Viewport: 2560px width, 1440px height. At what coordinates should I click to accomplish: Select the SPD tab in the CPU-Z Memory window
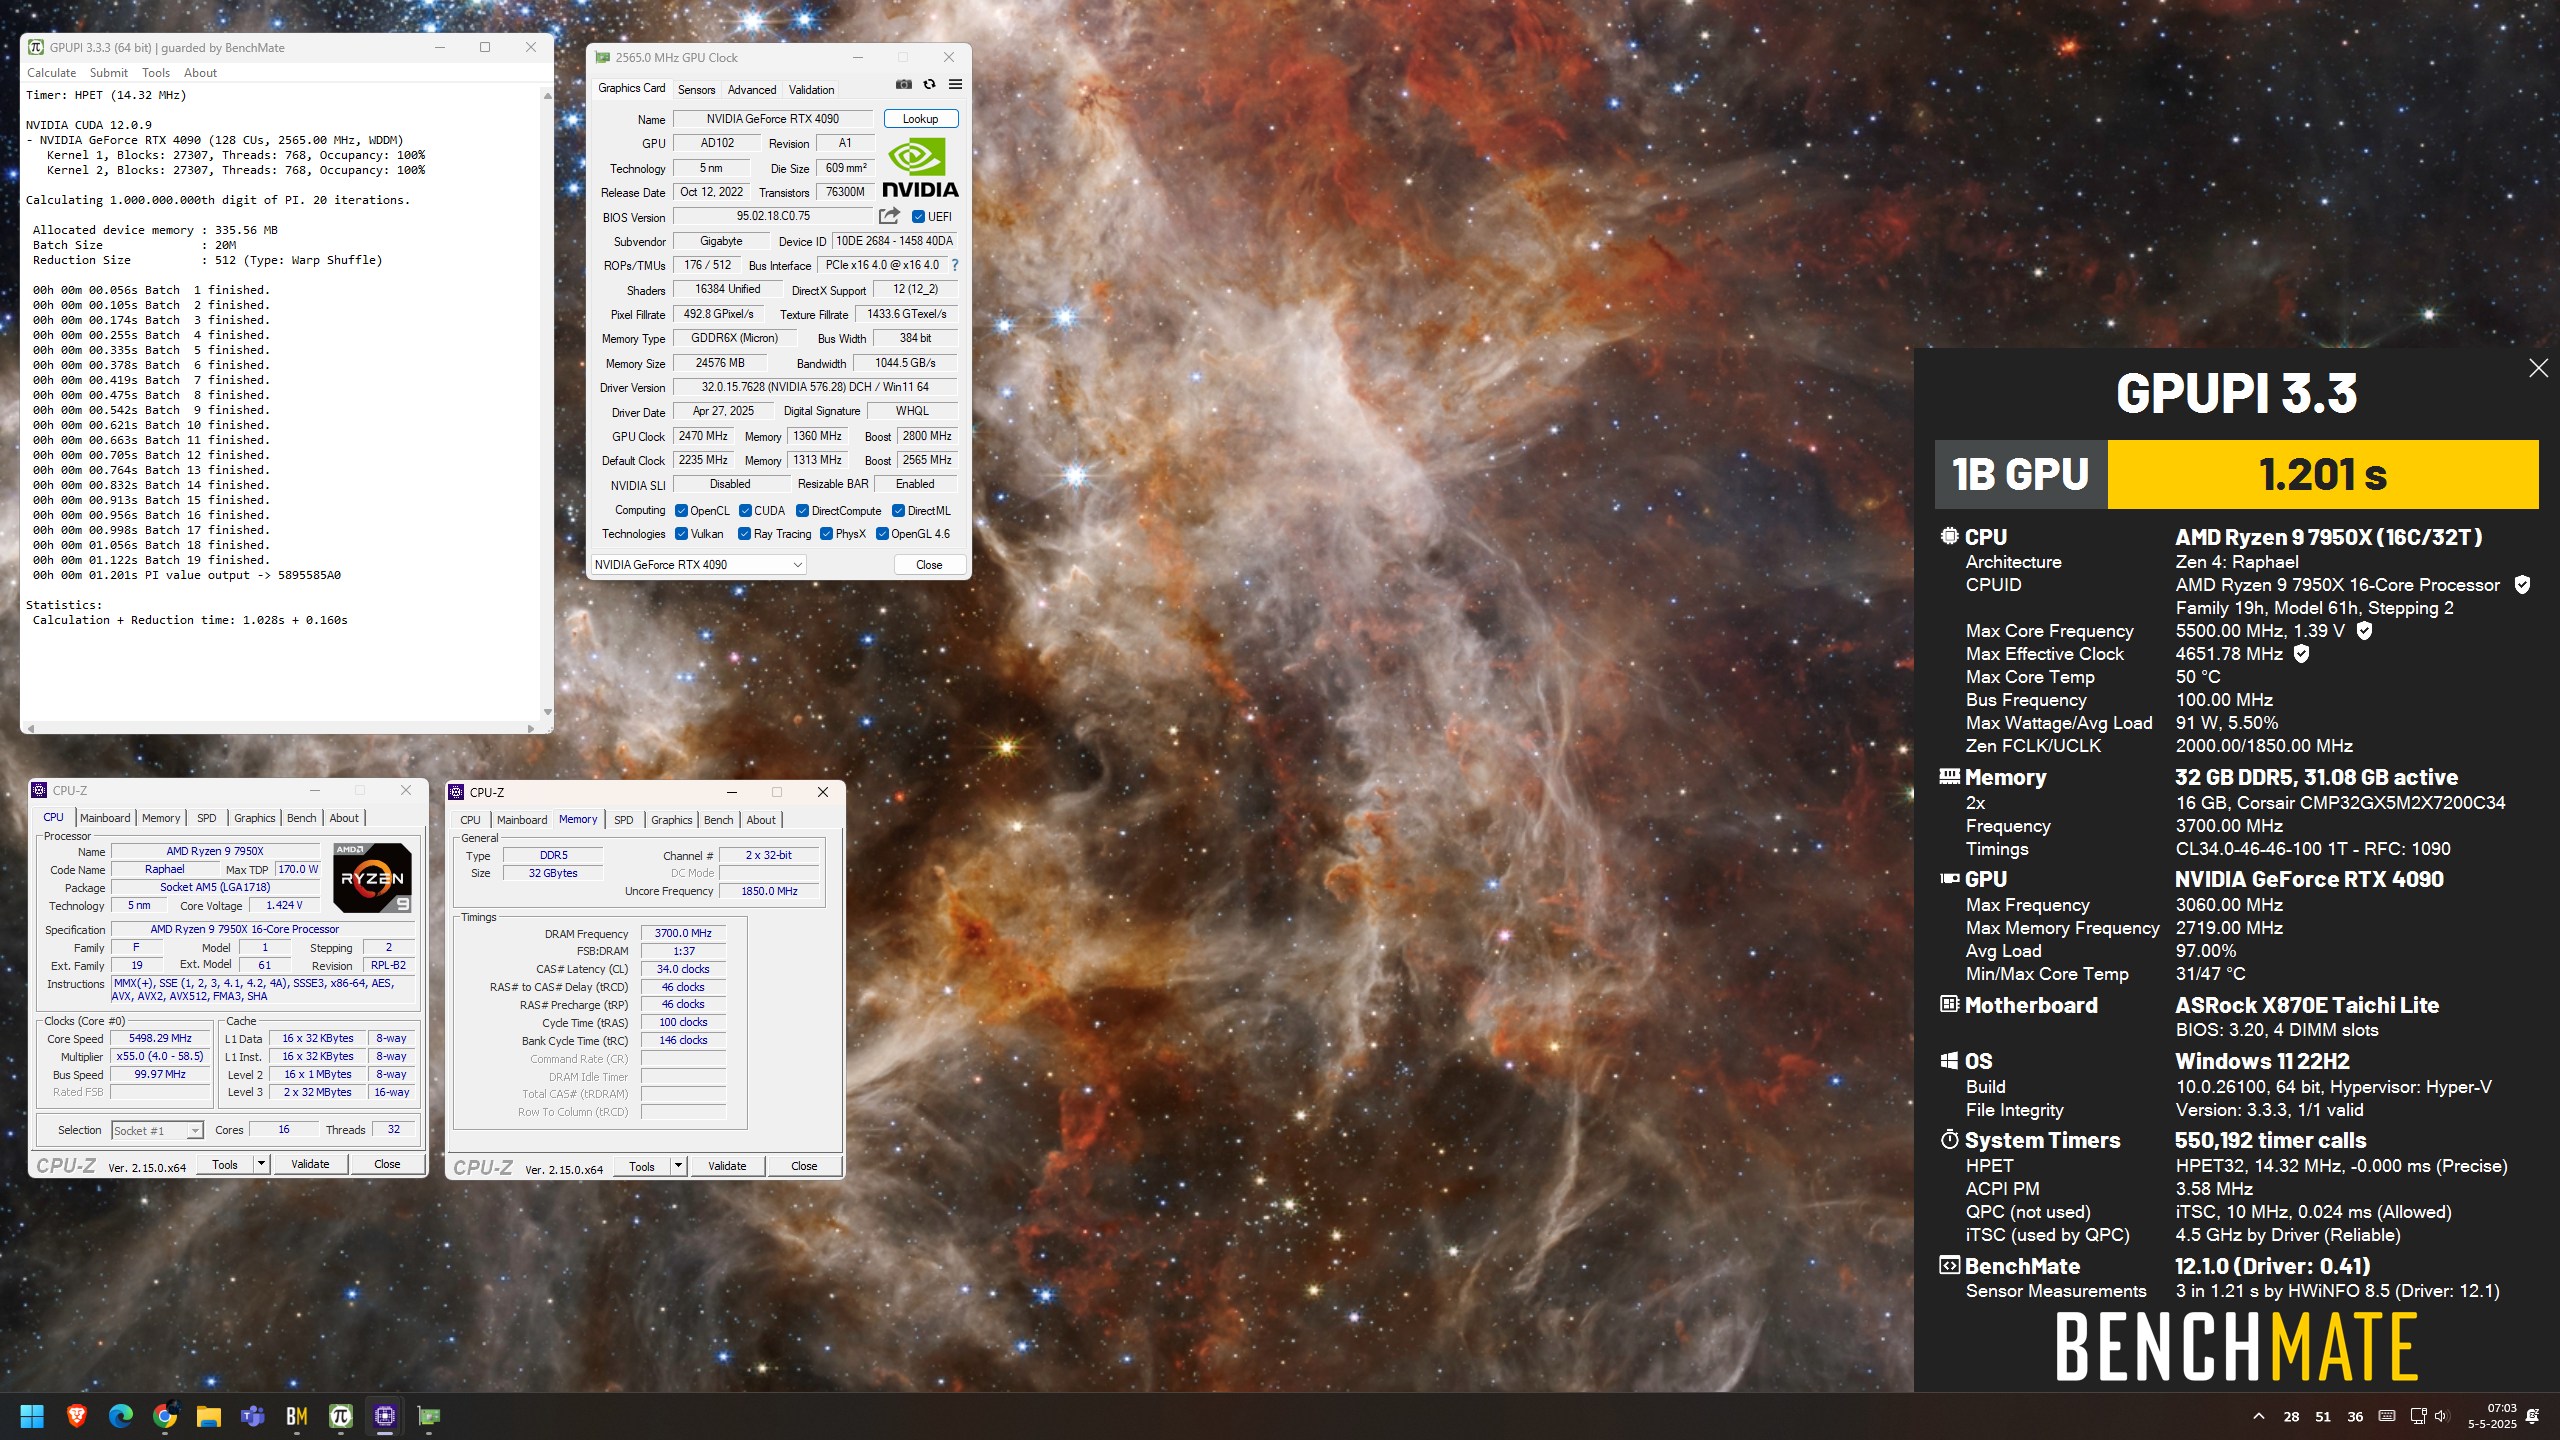pyautogui.click(x=623, y=820)
